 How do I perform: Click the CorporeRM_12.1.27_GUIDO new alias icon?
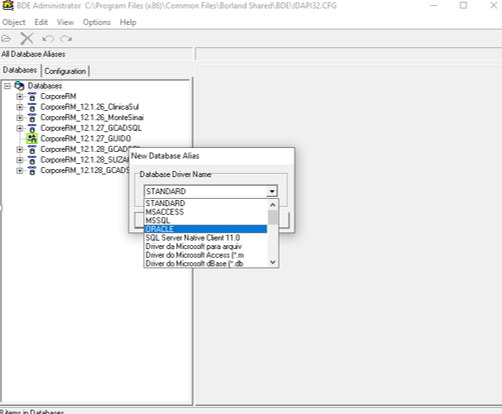pos(32,139)
